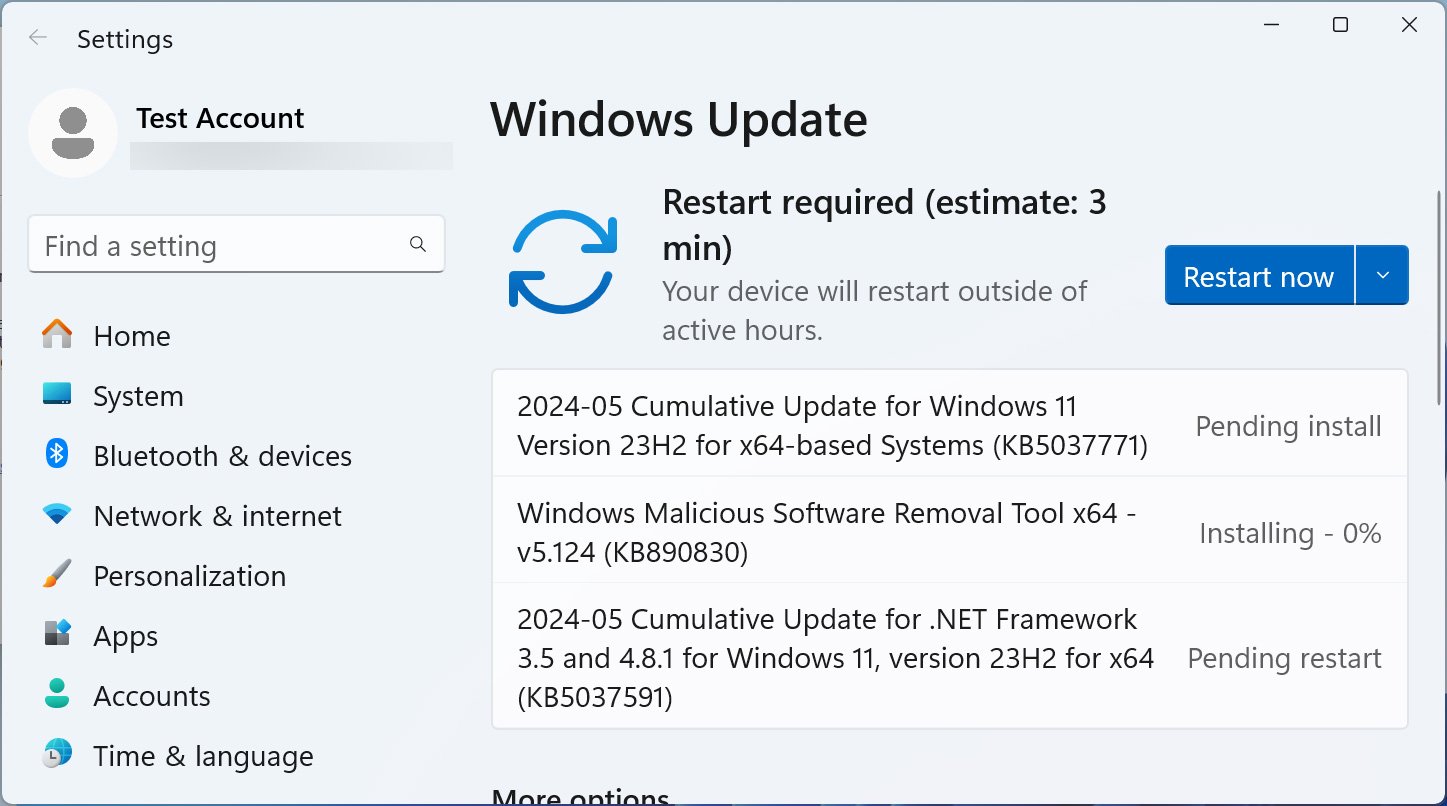Click the Personalization paintbrush icon
This screenshot has width=1447, height=806.
[57, 575]
